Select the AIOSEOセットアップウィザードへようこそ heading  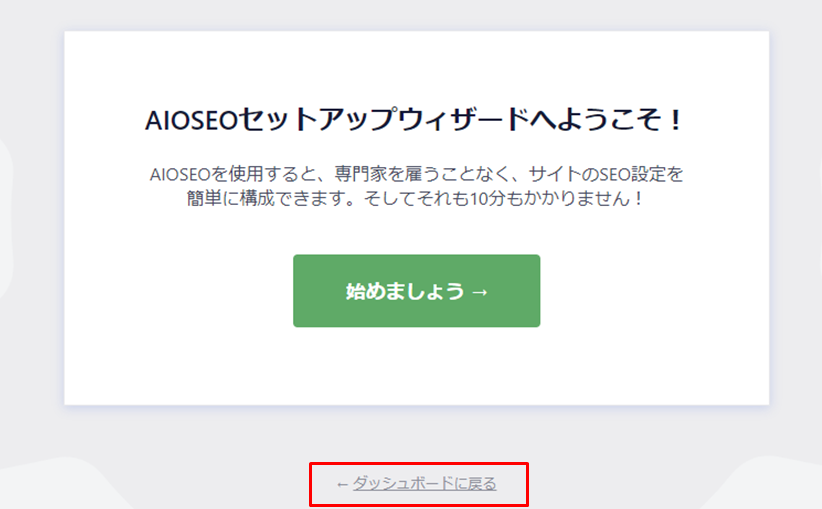(415, 120)
